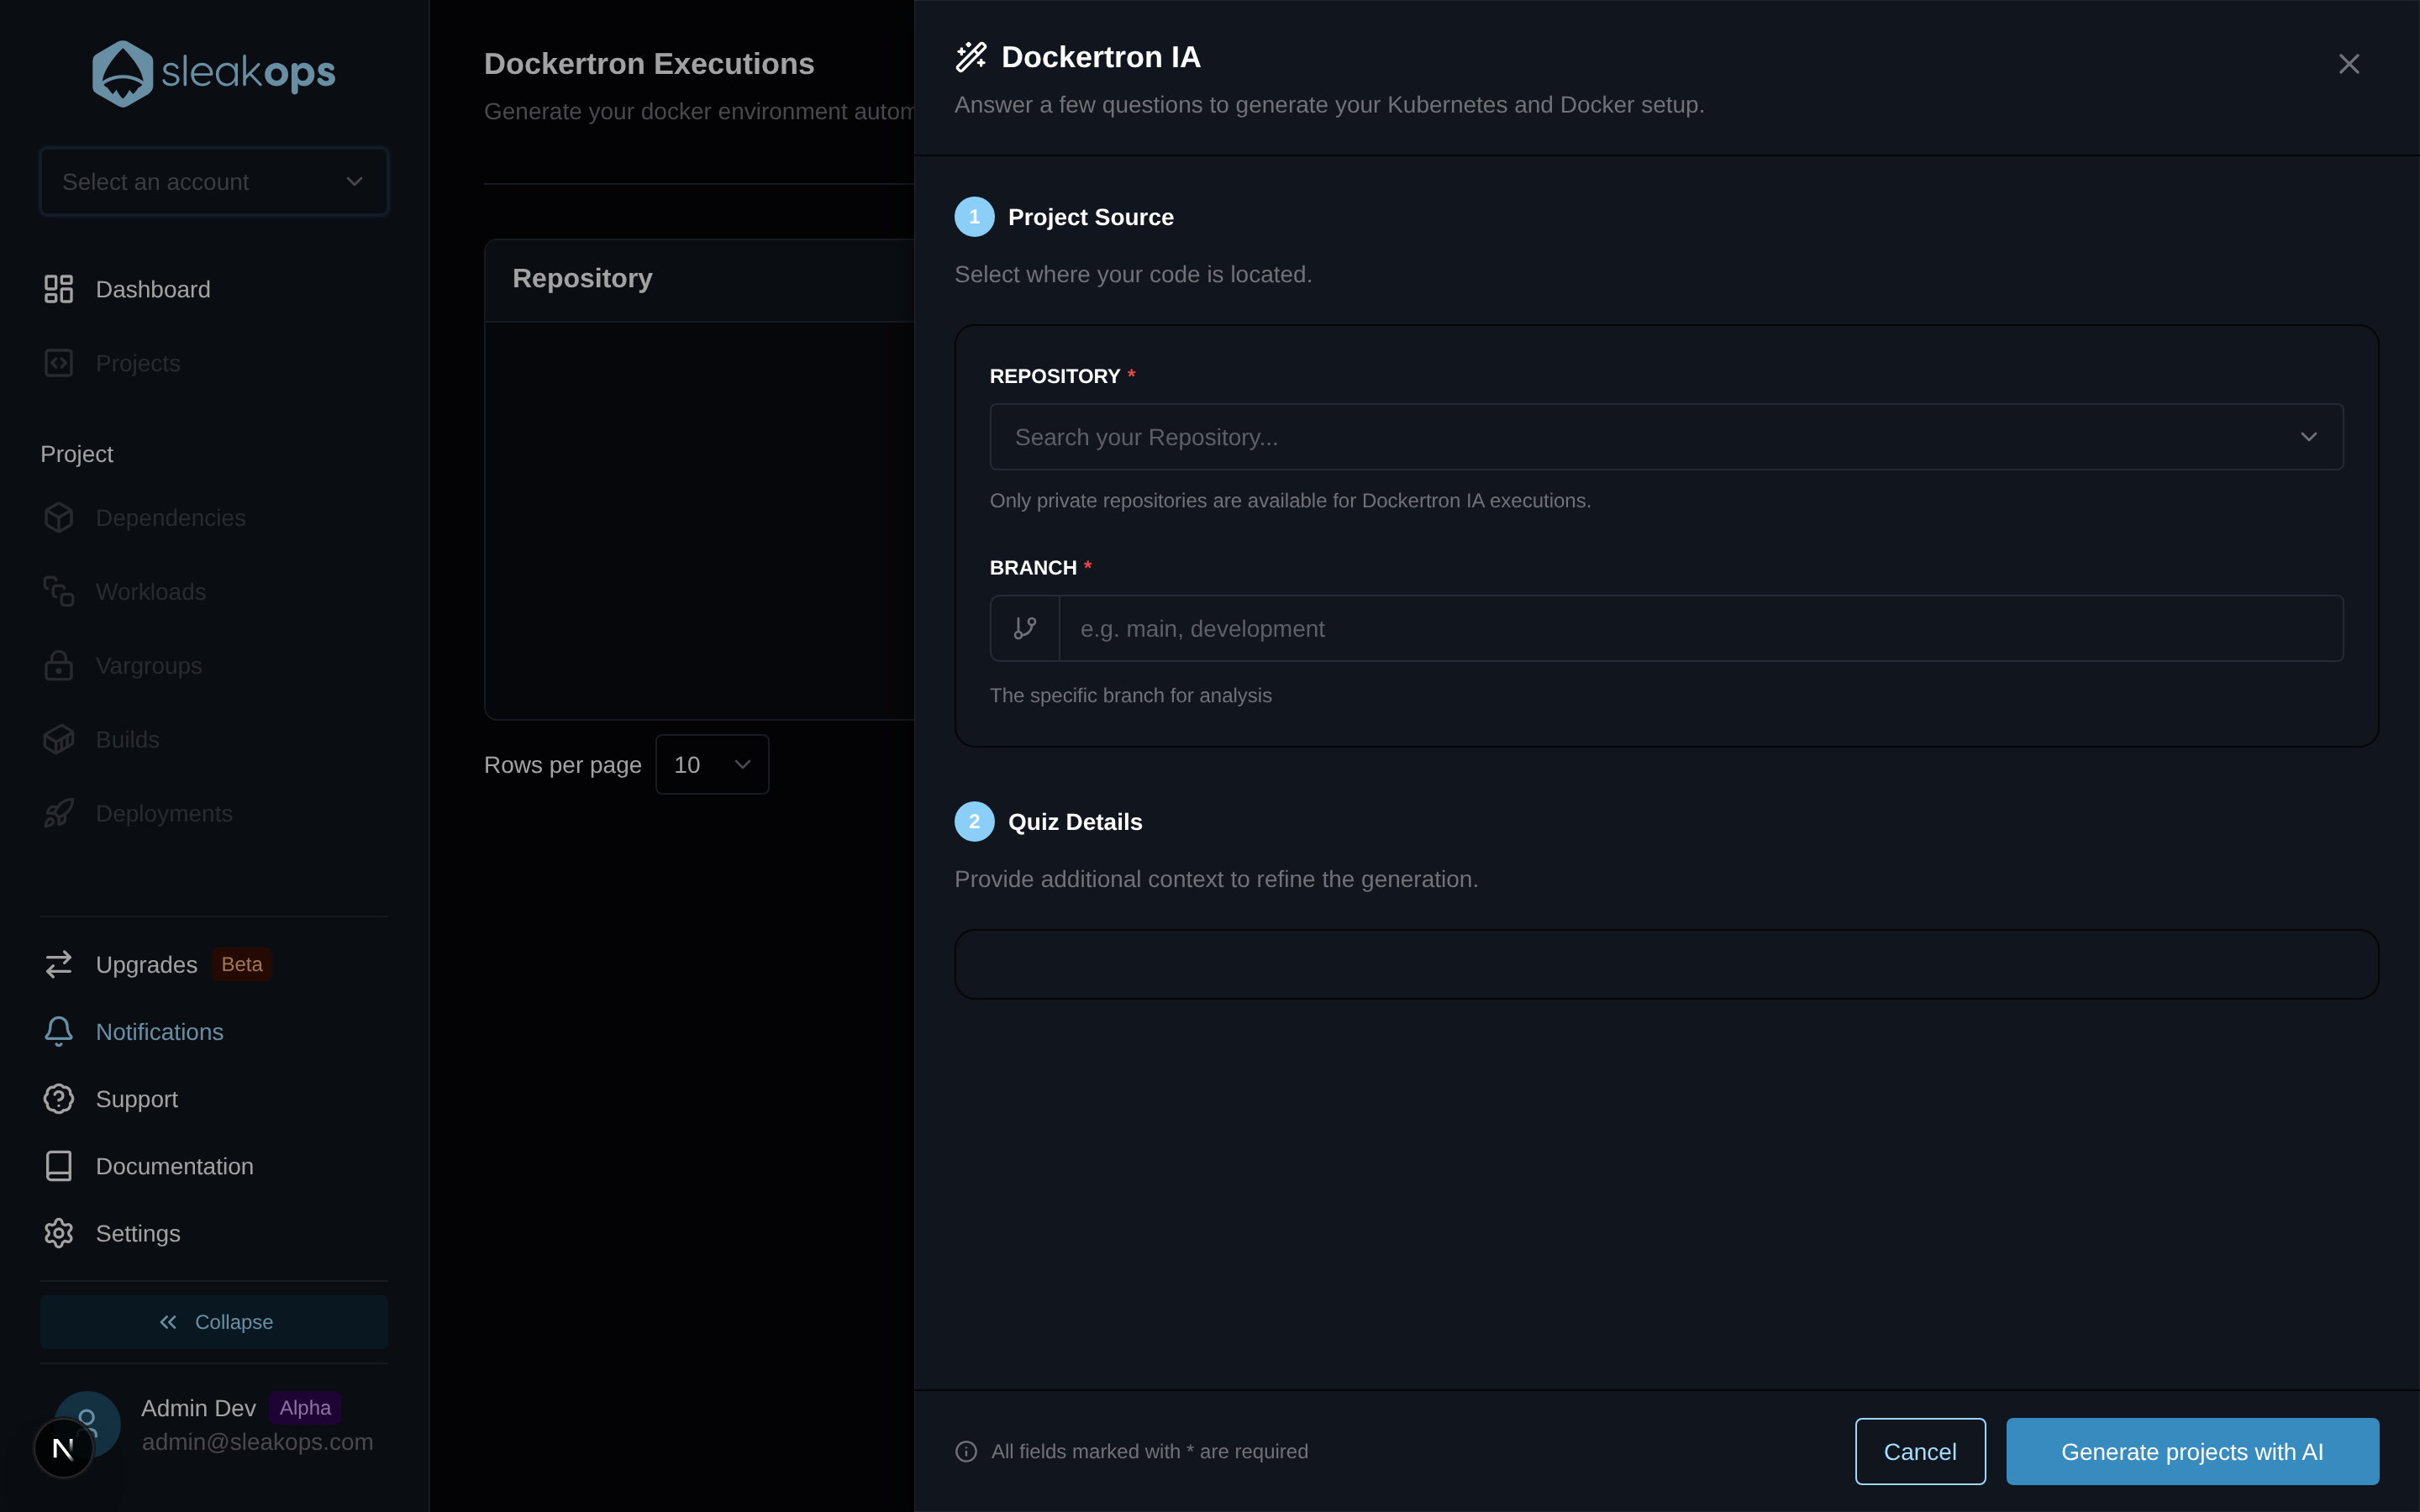
Task: Open Projects in the sidebar
Action: coord(214,363)
